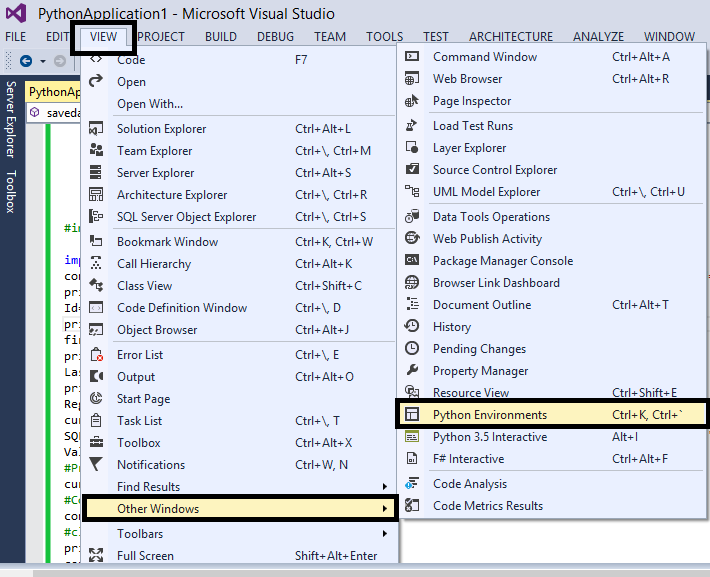Click the SQL Server Object Explorer icon

tap(96, 216)
